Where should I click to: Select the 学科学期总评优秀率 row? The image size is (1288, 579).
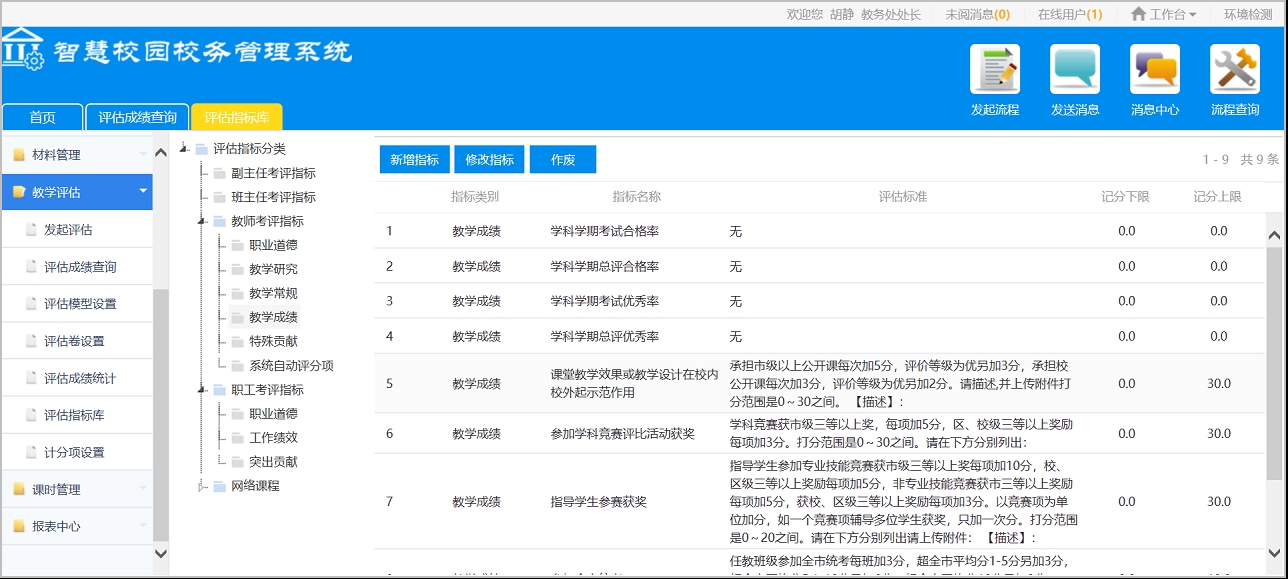click(820, 336)
